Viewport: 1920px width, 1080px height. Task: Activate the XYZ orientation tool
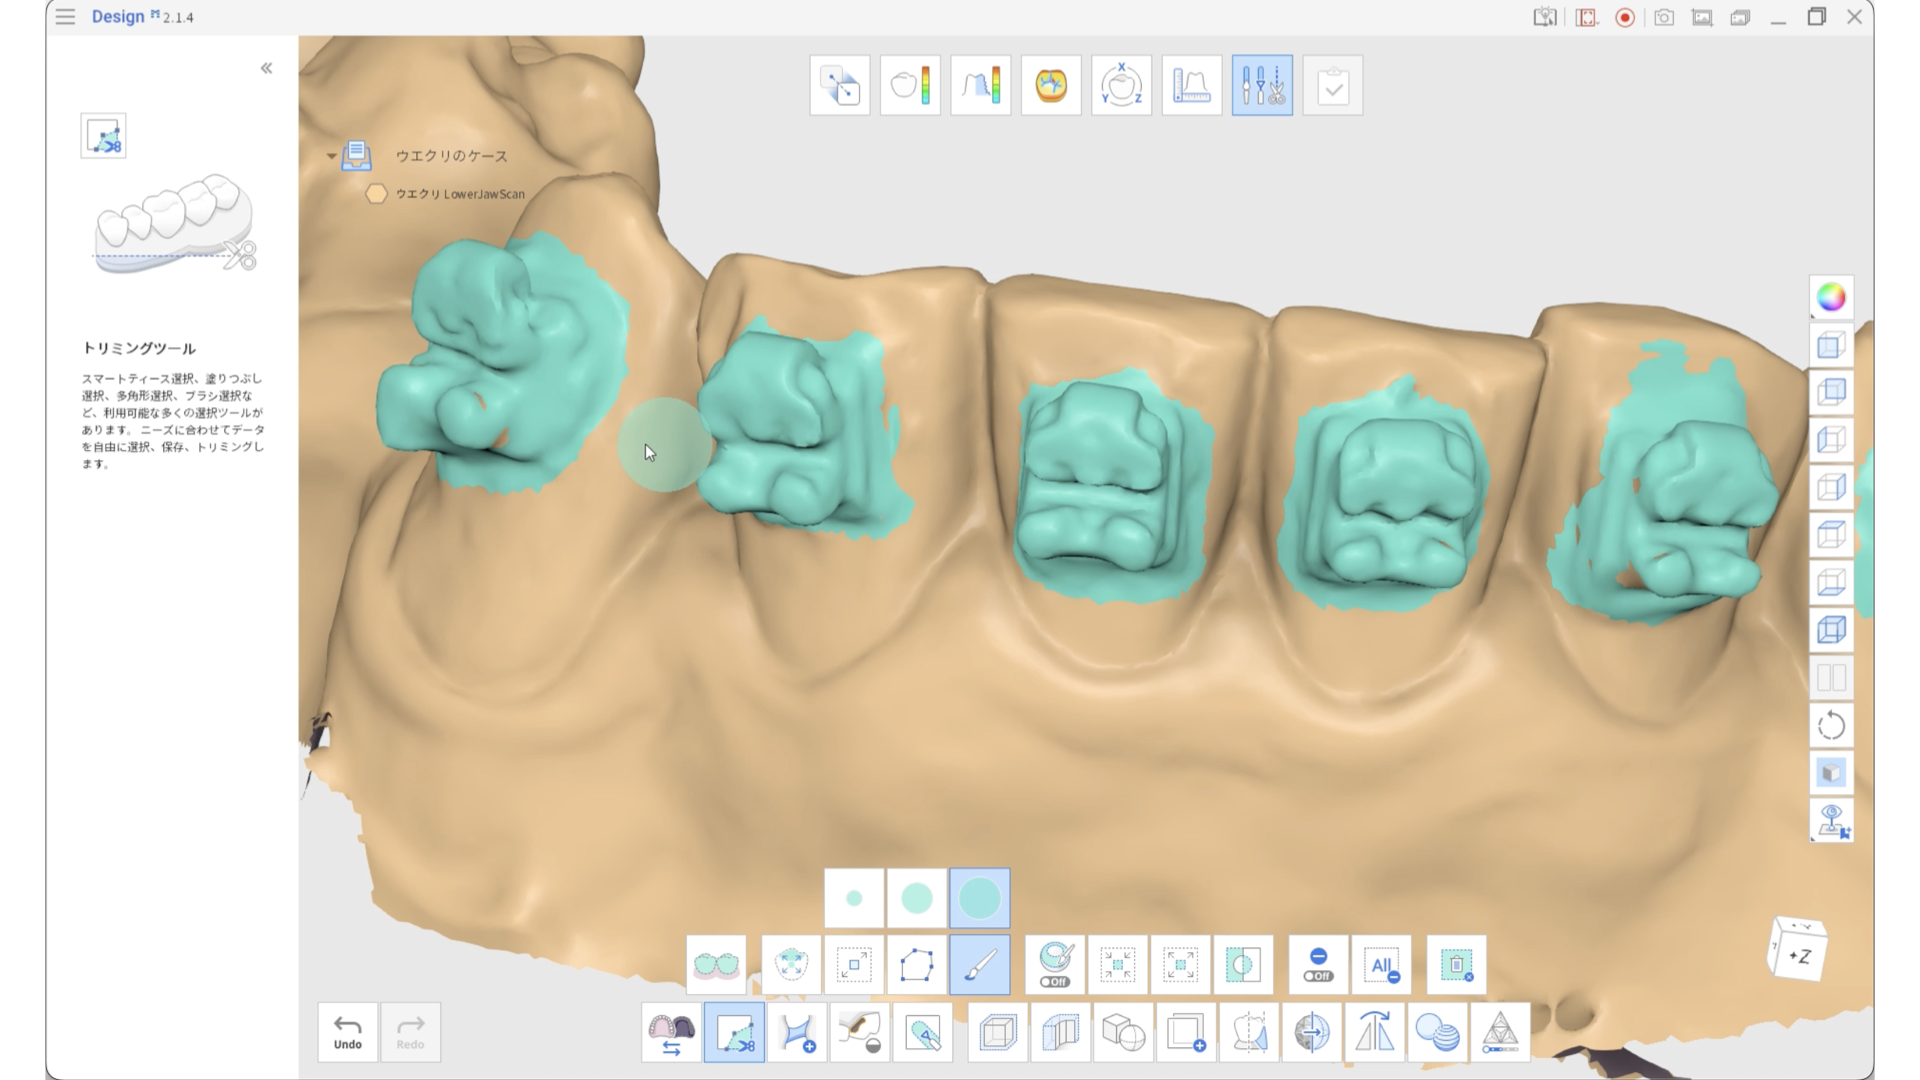[1121, 84]
